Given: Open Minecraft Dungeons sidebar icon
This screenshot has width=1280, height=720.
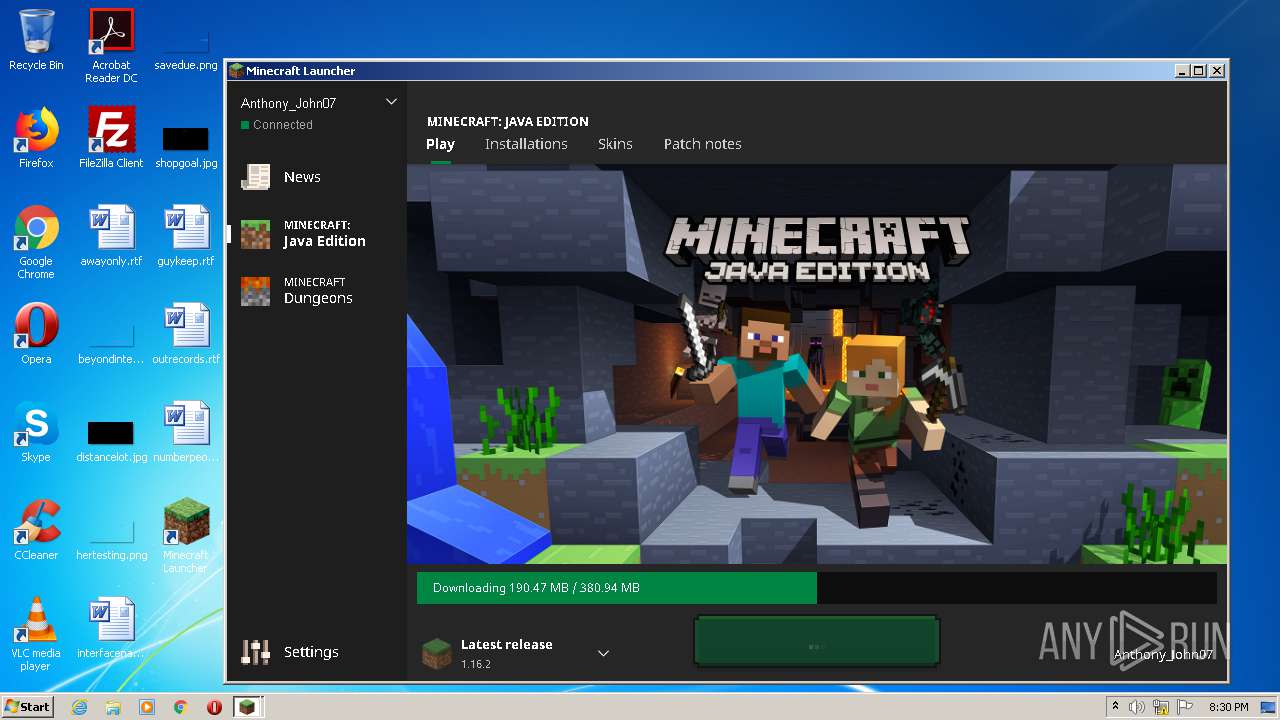Looking at the screenshot, I should pyautogui.click(x=256, y=291).
